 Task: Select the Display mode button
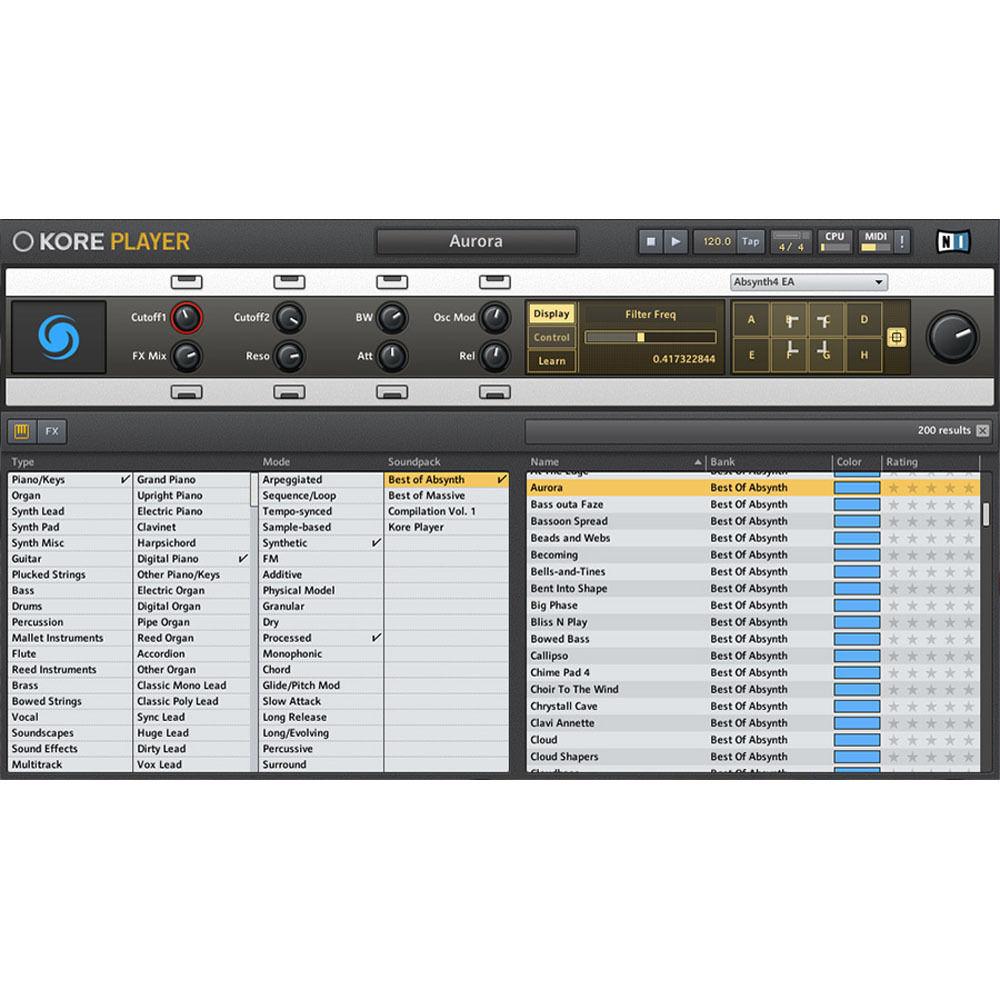pyautogui.click(x=551, y=314)
